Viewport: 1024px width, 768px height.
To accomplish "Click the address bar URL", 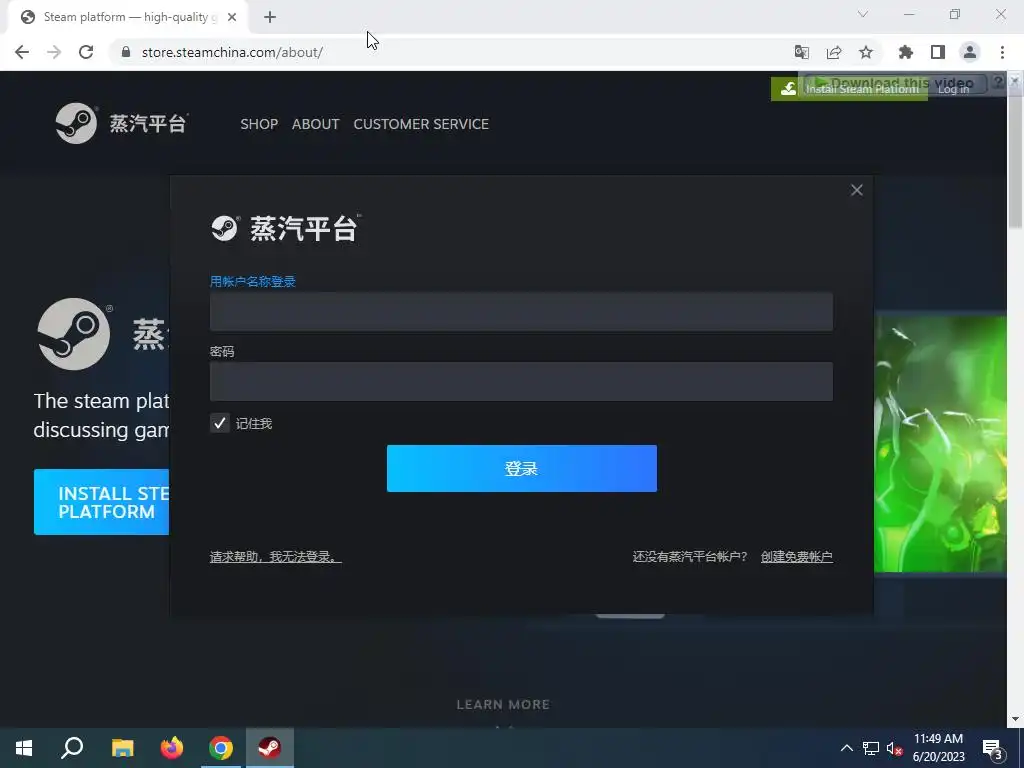I will 232,52.
